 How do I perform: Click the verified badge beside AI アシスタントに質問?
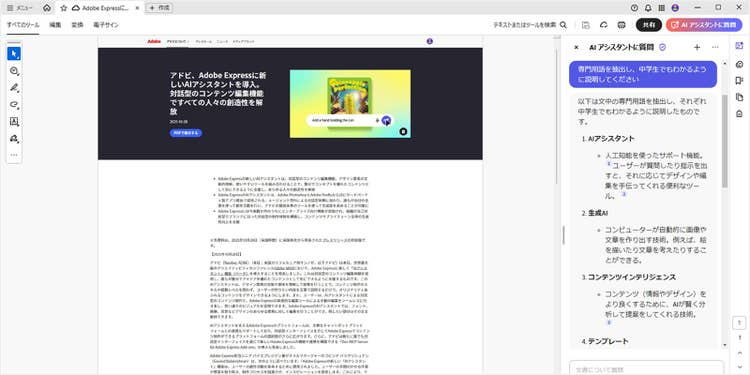(x=662, y=47)
